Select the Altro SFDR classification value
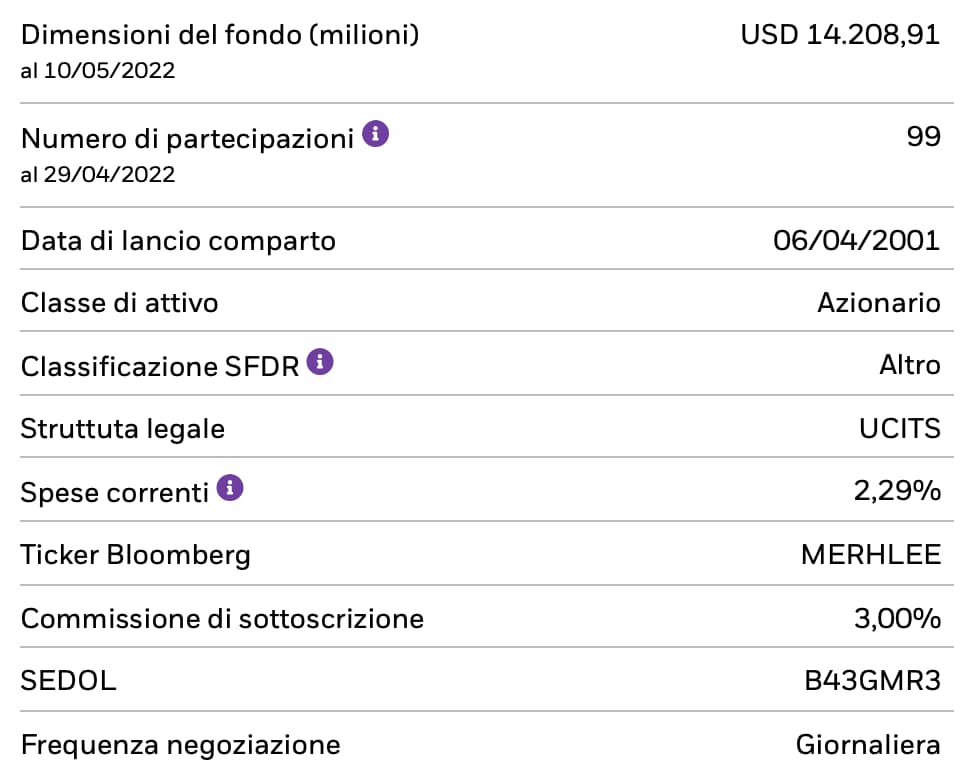The image size is (964, 770). coord(910,365)
